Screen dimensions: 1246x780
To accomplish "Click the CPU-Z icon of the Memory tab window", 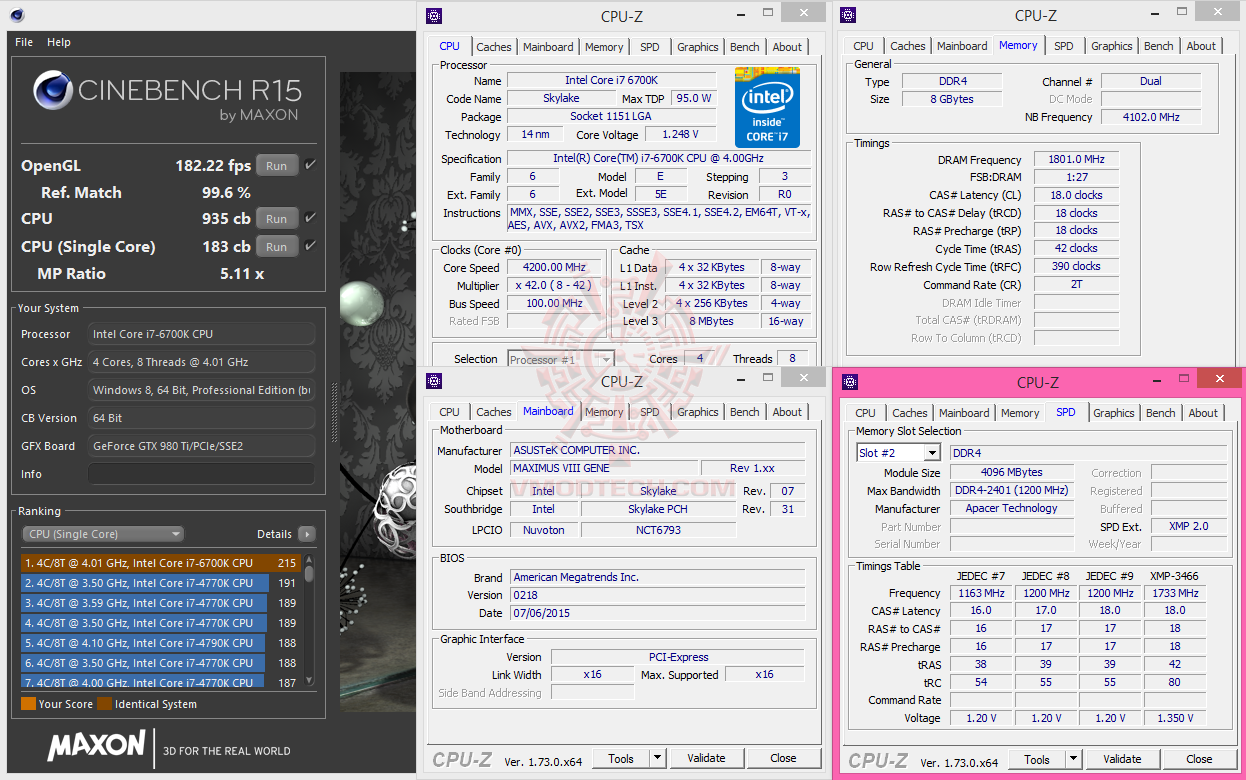I will (x=848, y=15).
